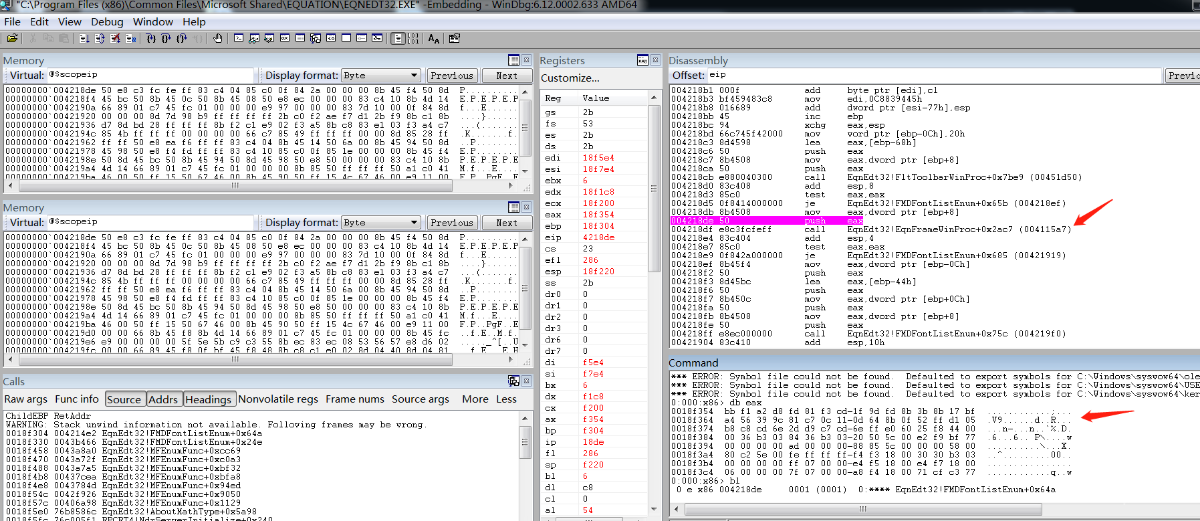
Task: Click the Stop Debugging toolbar icon
Action: 115,38
